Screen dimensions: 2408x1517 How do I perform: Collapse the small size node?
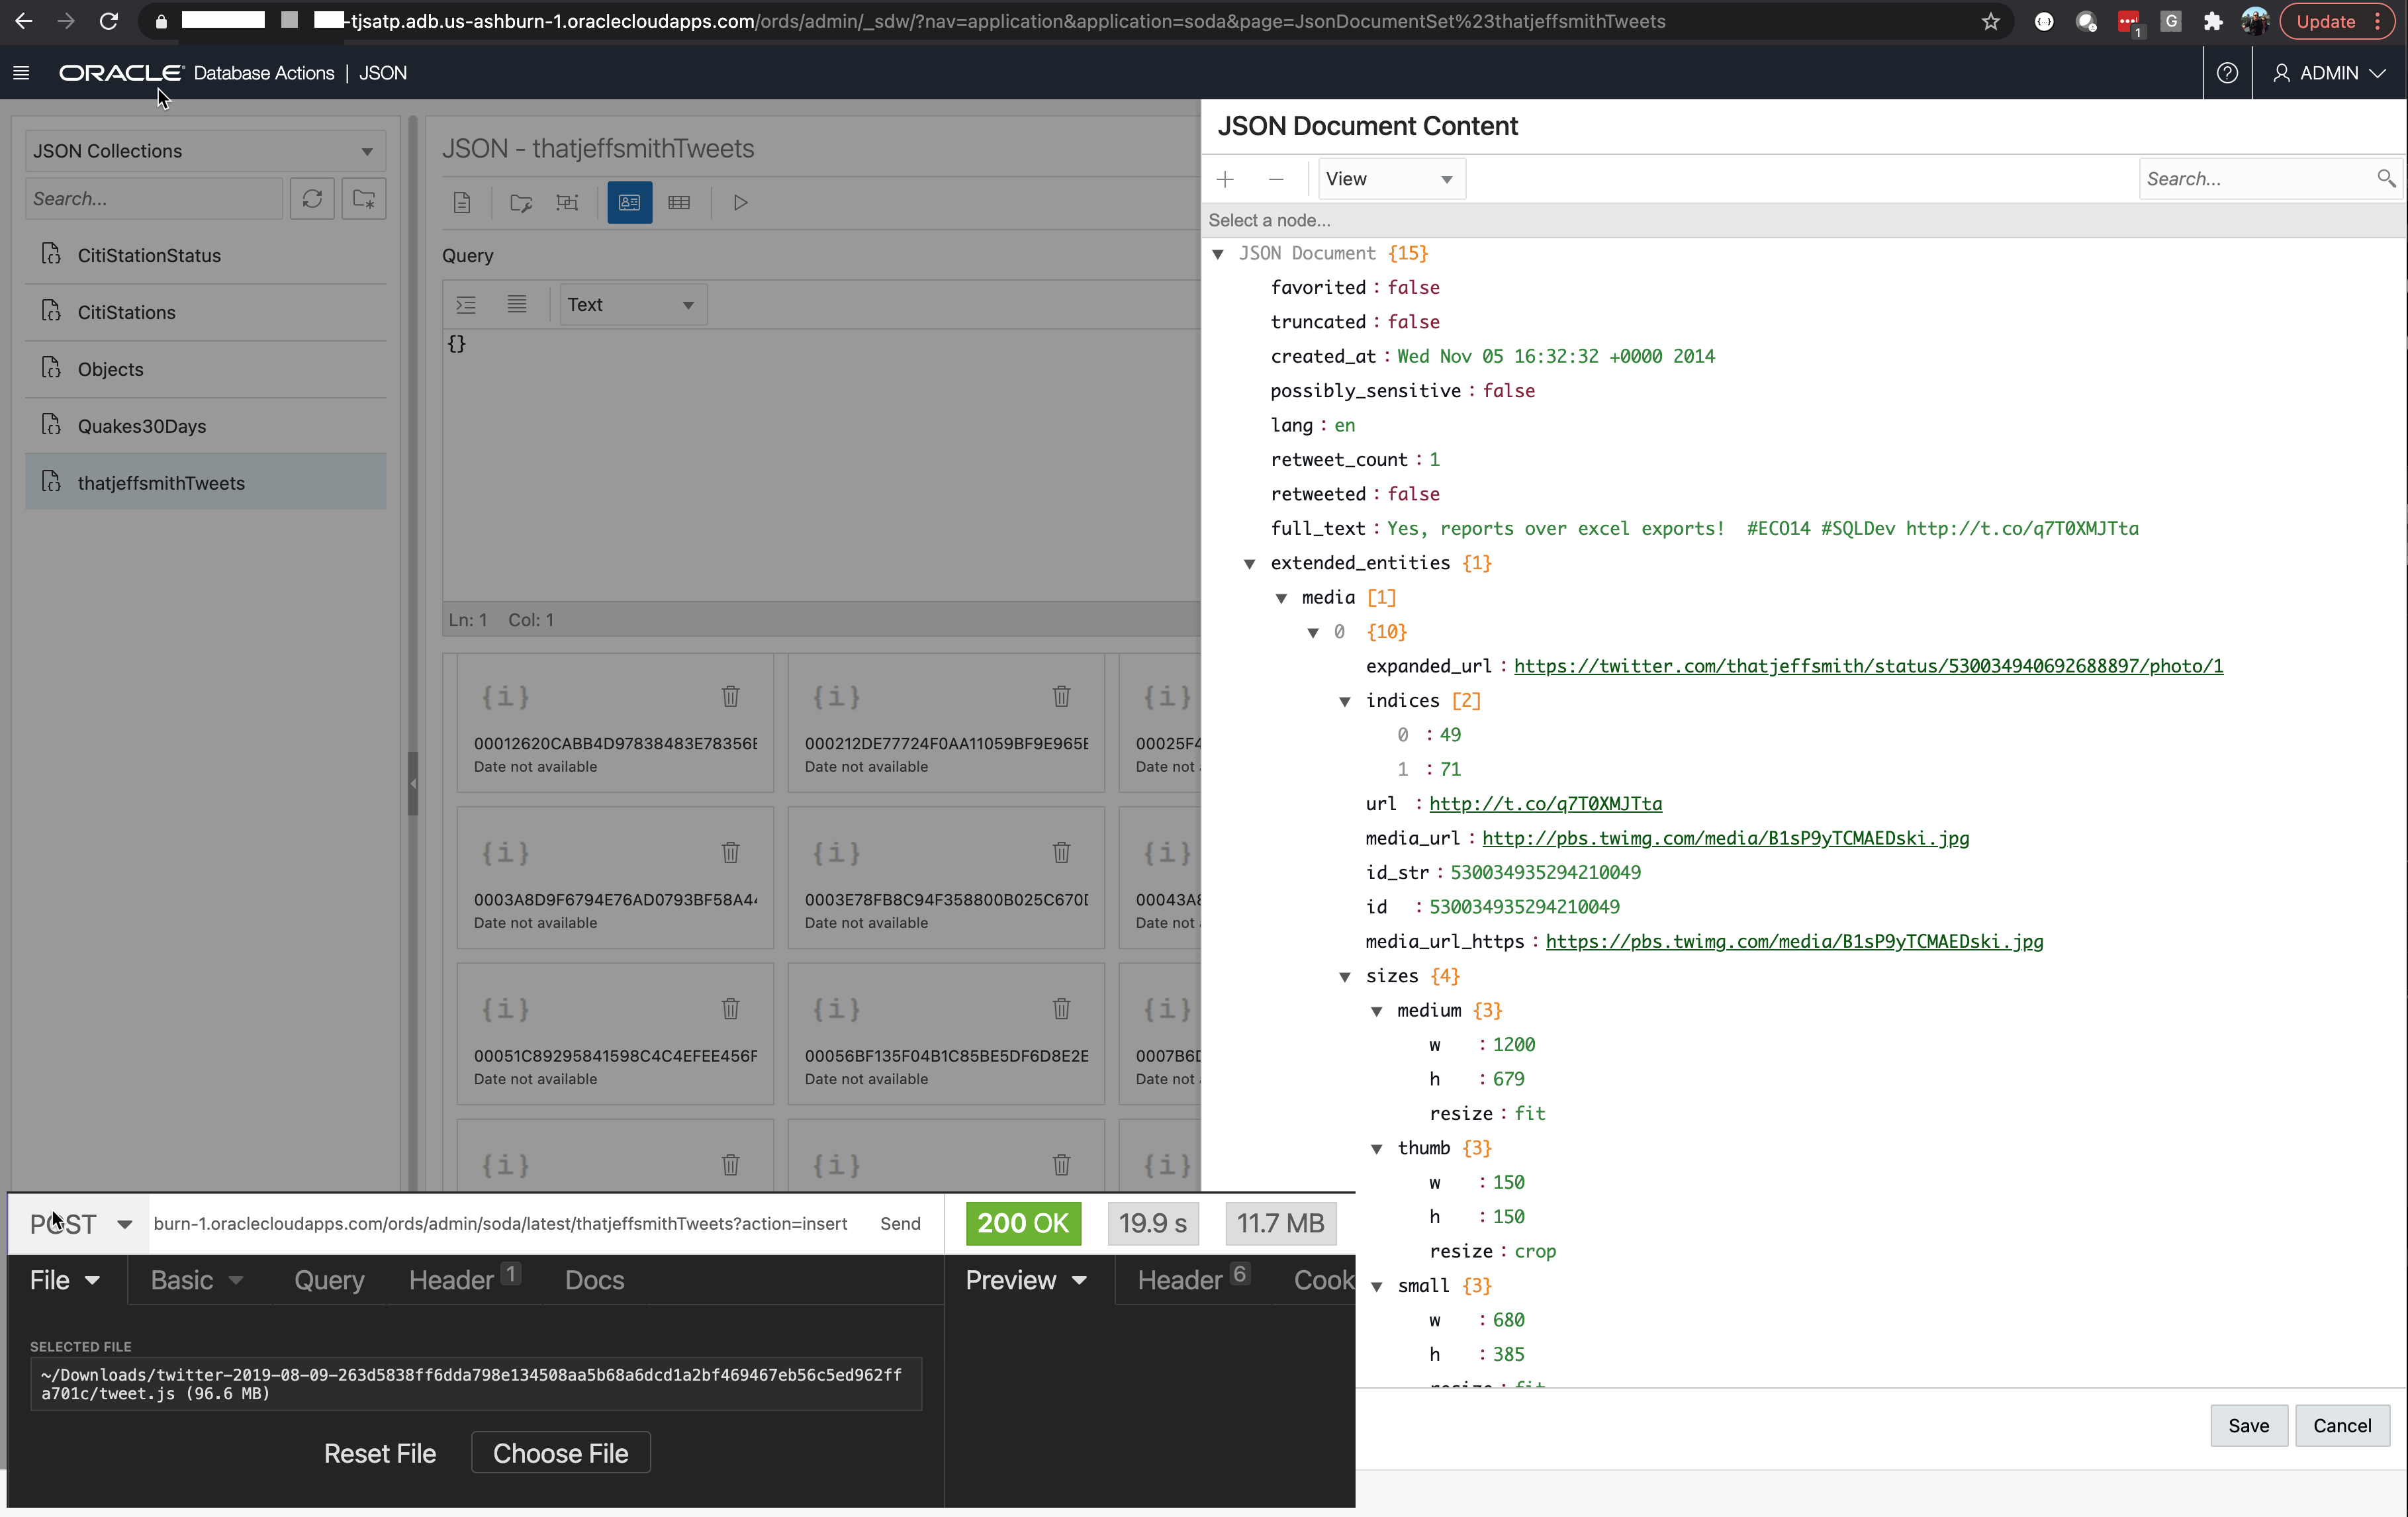(x=1377, y=1287)
